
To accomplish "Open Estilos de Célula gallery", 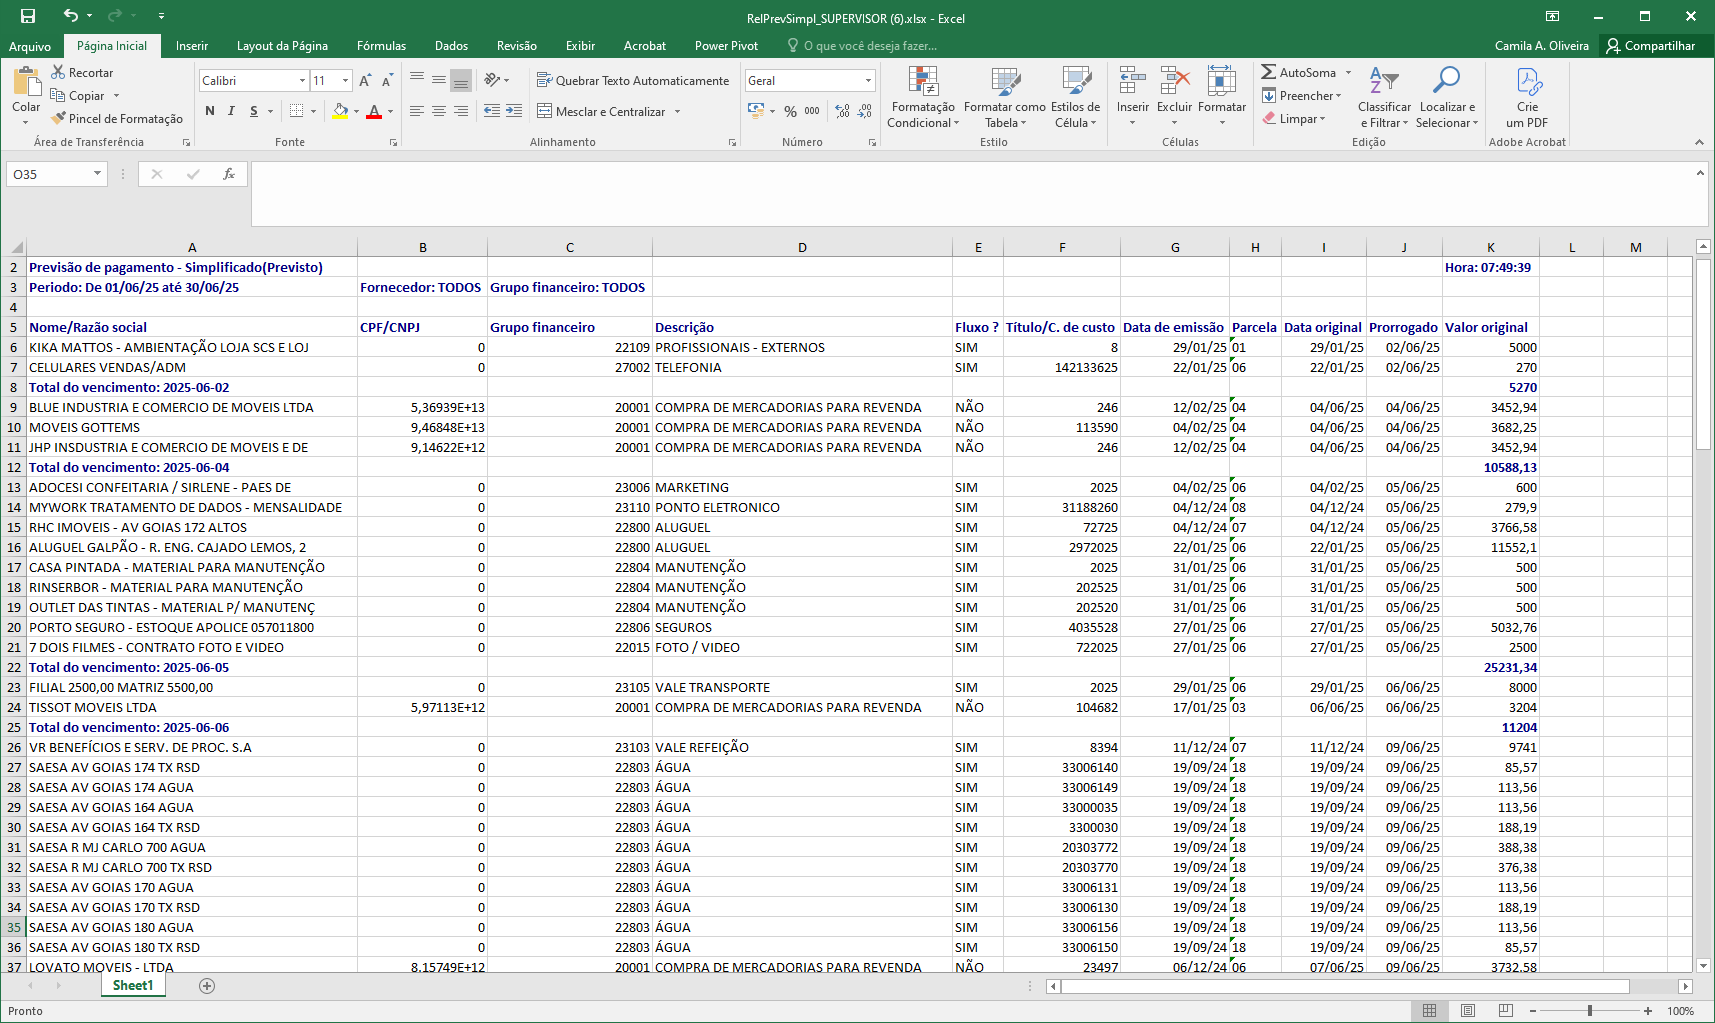I will pos(1076,97).
